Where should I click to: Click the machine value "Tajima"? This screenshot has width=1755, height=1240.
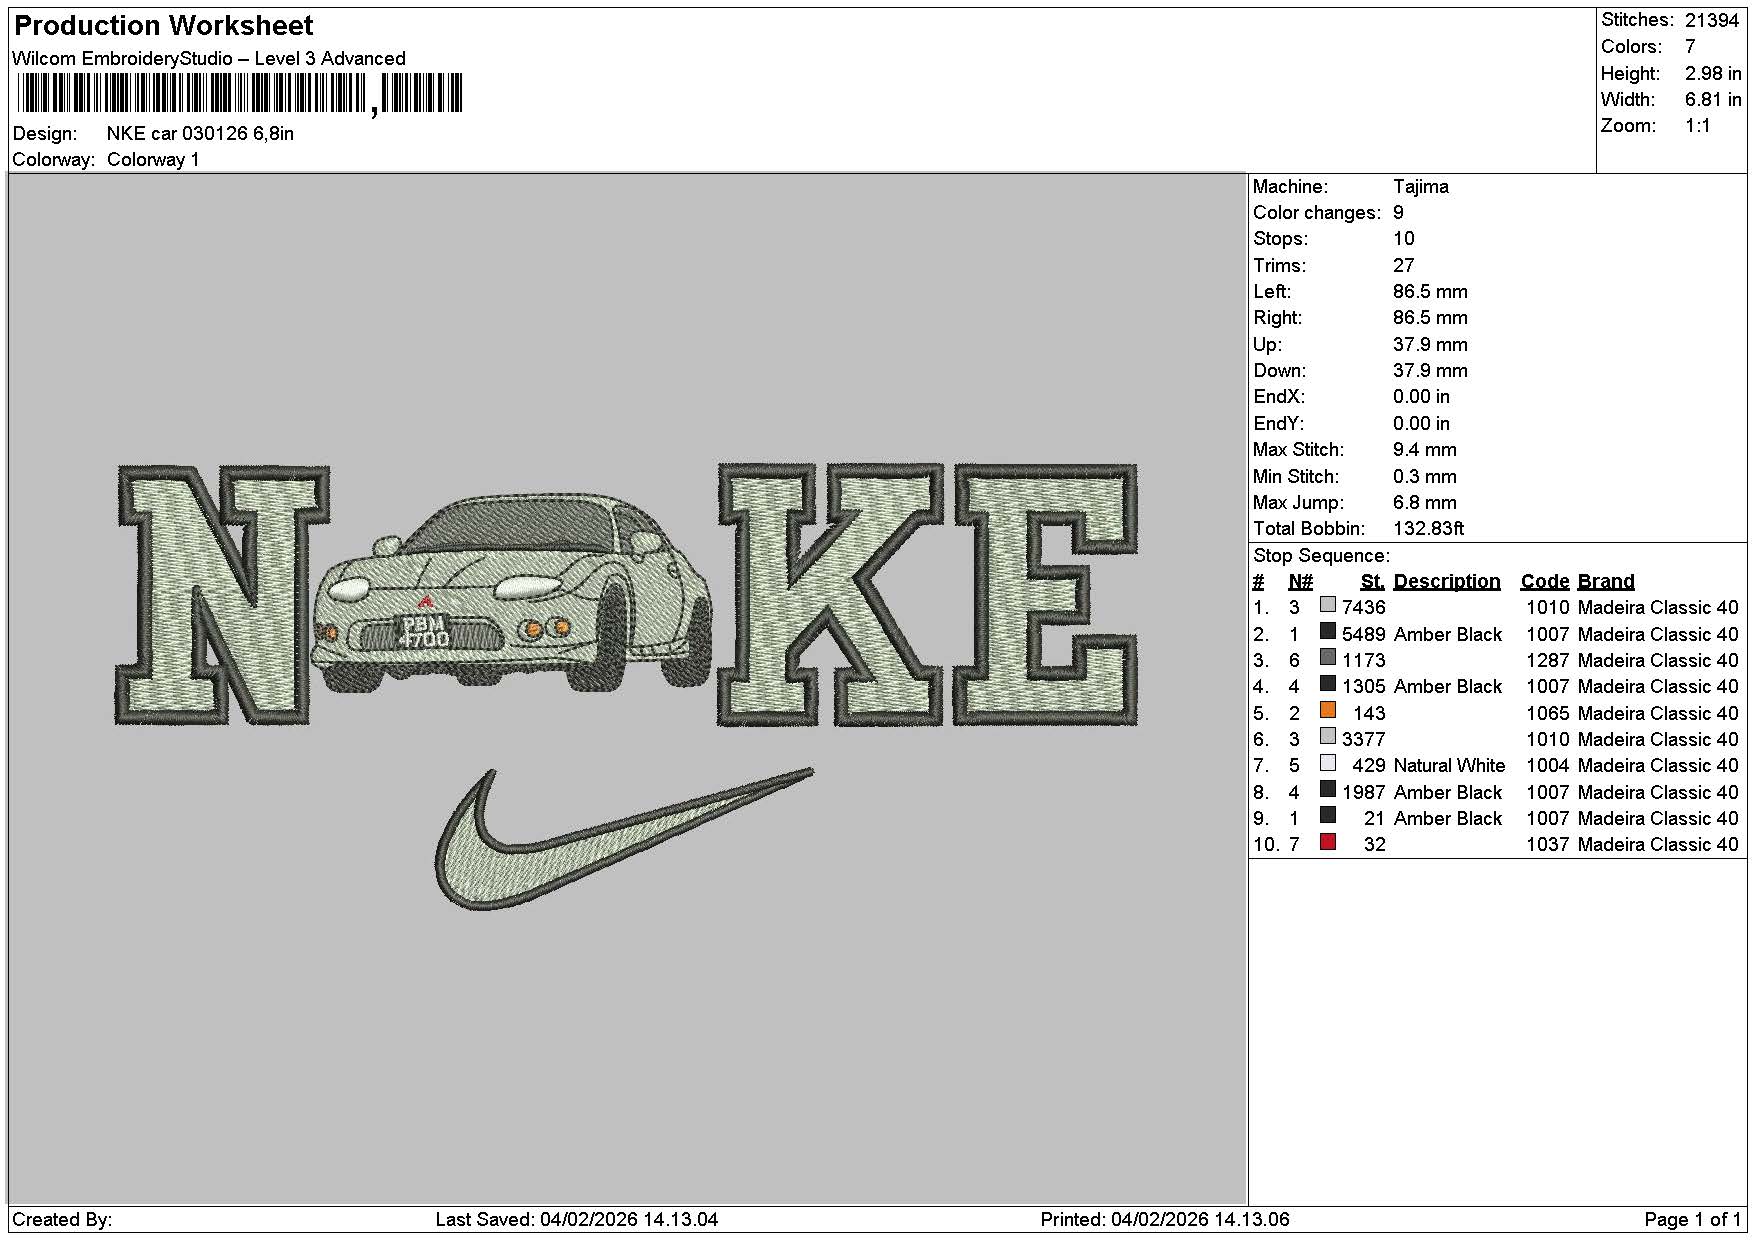[x=1421, y=187]
